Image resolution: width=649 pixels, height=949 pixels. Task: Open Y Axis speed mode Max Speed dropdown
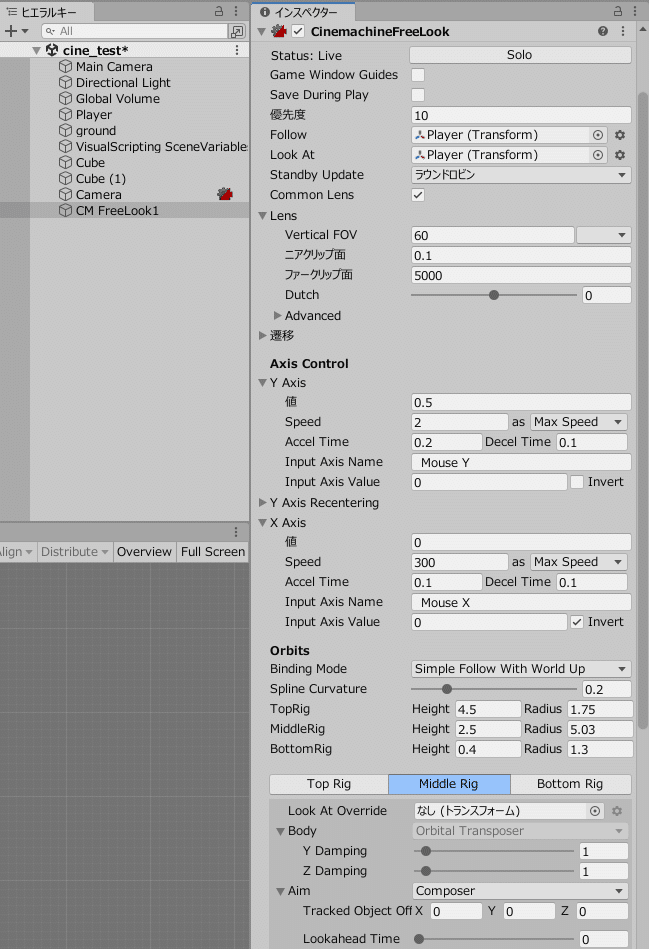(579, 422)
